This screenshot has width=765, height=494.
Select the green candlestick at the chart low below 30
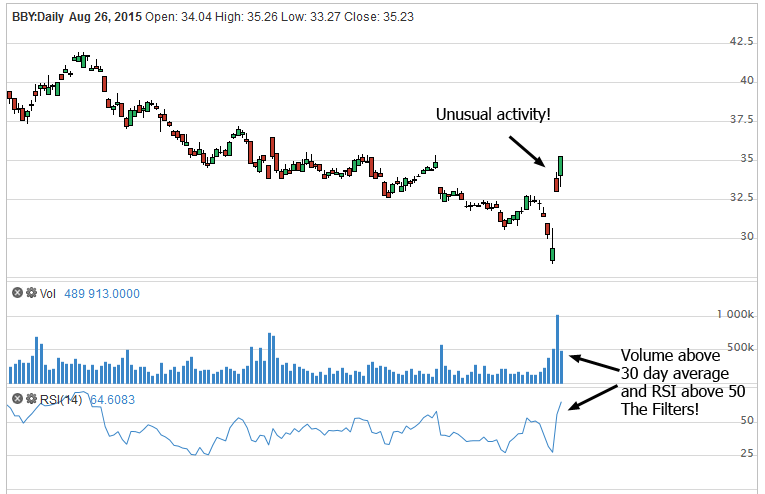tap(552, 254)
